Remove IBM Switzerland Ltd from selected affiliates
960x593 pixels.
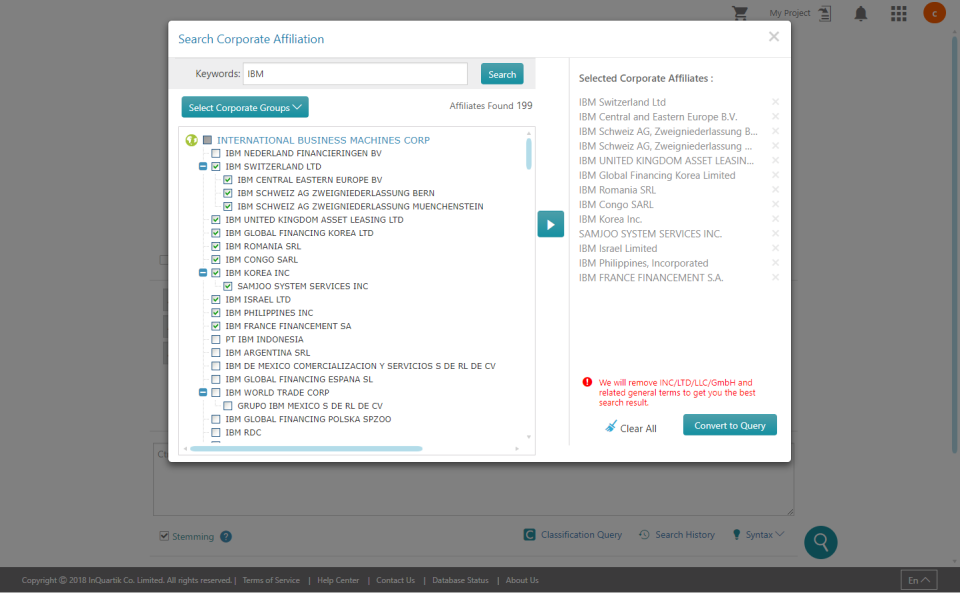pyautogui.click(x=775, y=102)
